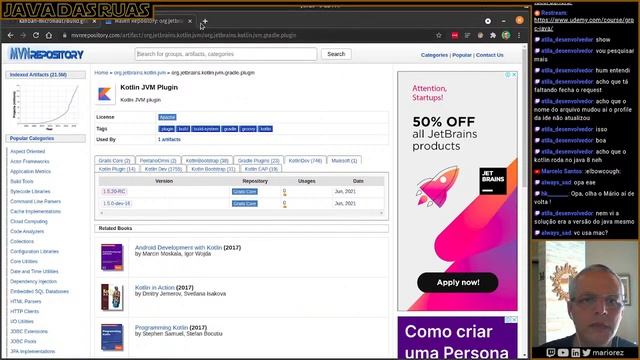Click the browser forward arrow
This screenshot has width=640, height=360.
coord(23,36)
